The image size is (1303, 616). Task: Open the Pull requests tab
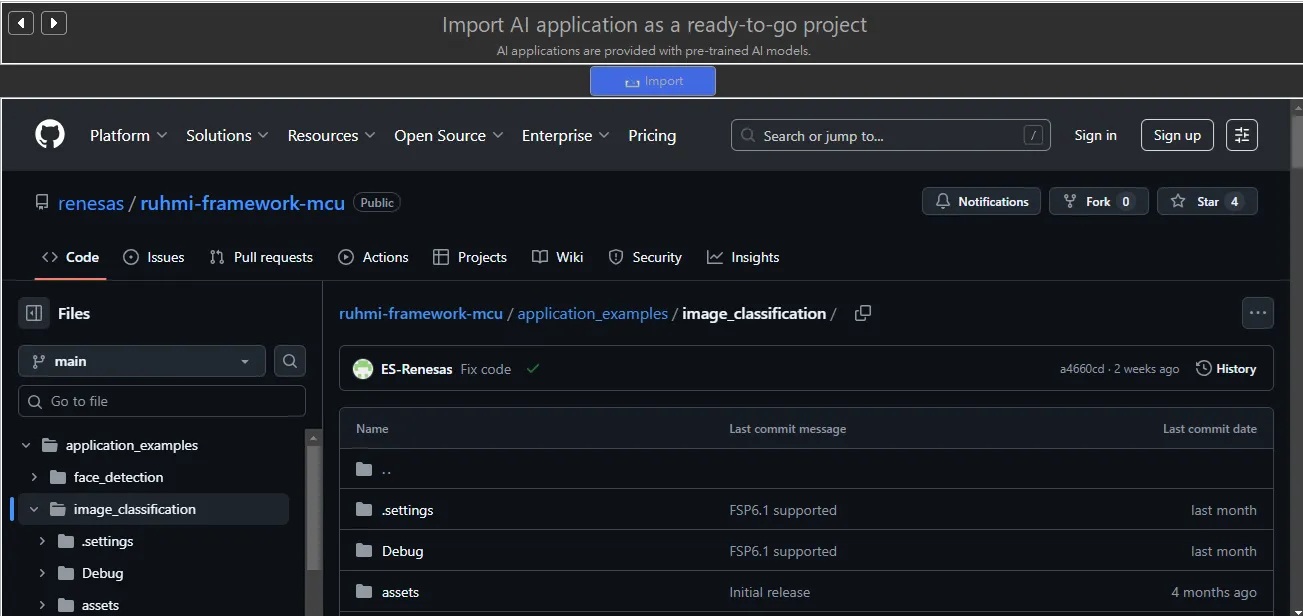[261, 257]
